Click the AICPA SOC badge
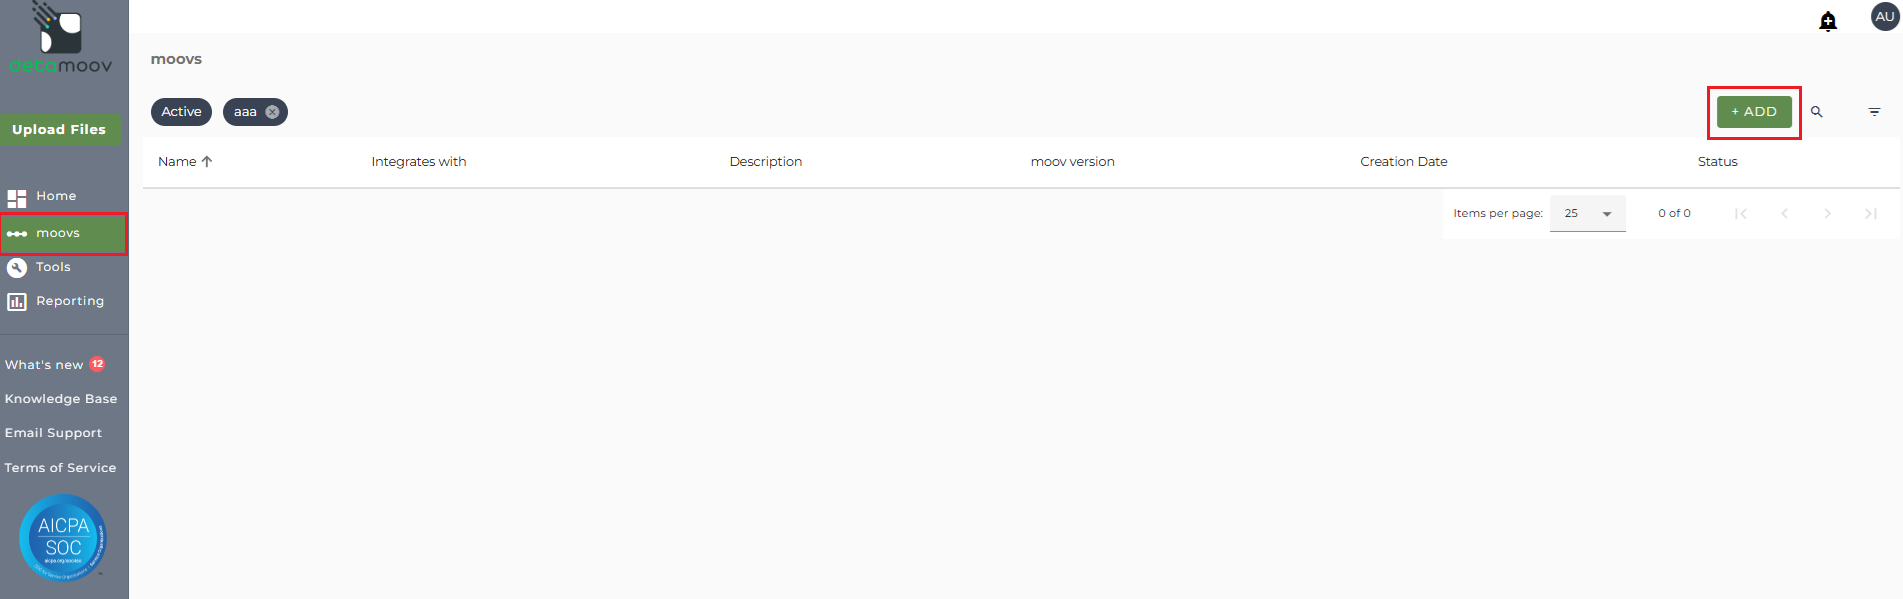The height and width of the screenshot is (599, 1903). click(x=63, y=537)
